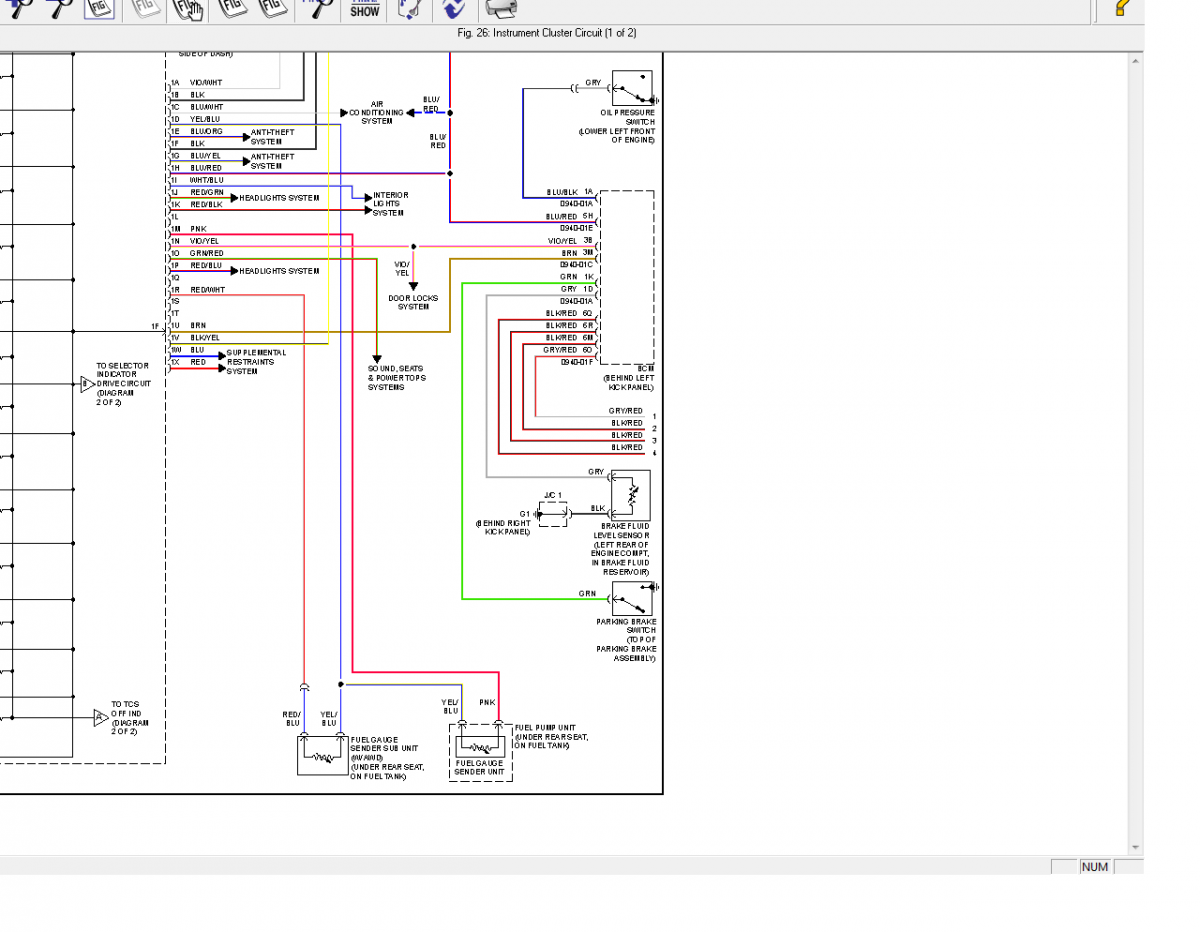
Task: Click the zoom out magnifier icon
Action: click(x=58, y=8)
